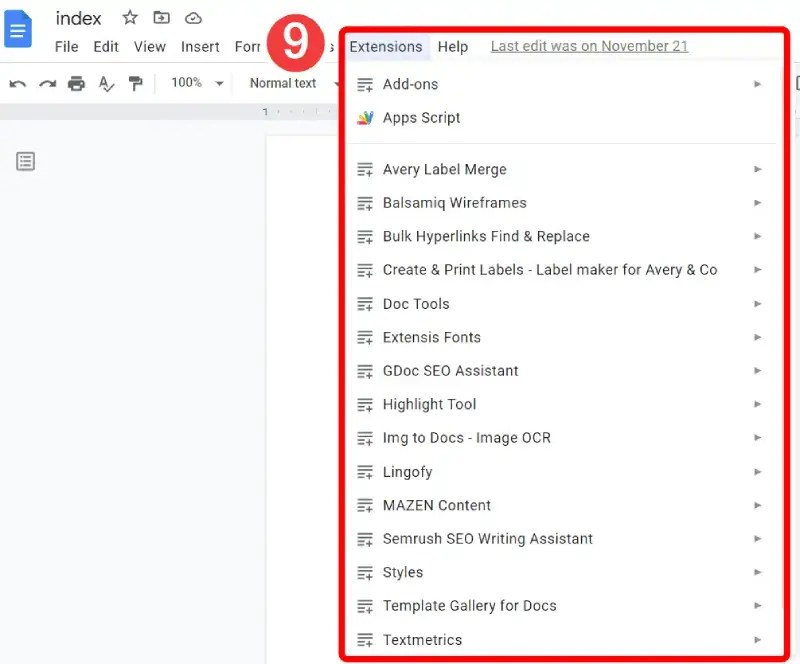
Task: Select MAZEN Content menu entry
Action: click(561, 505)
